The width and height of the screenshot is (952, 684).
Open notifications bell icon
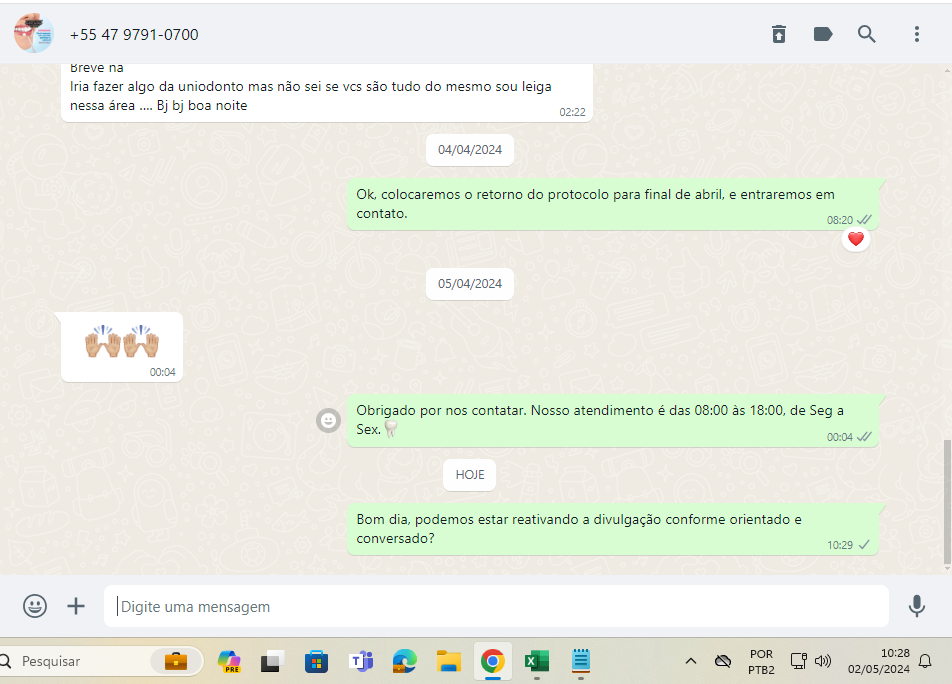(x=925, y=661)
